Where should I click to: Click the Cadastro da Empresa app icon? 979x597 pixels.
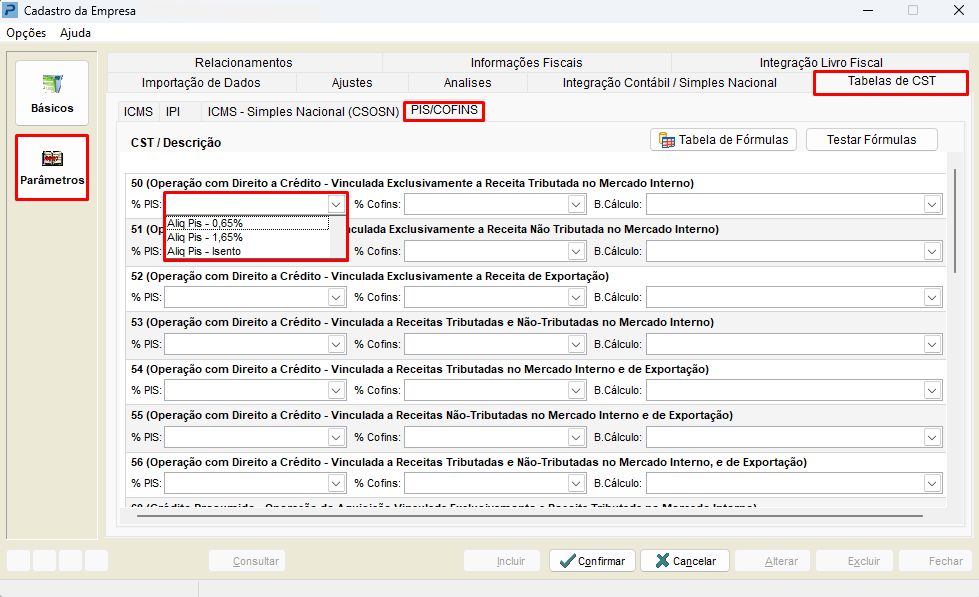10,10
